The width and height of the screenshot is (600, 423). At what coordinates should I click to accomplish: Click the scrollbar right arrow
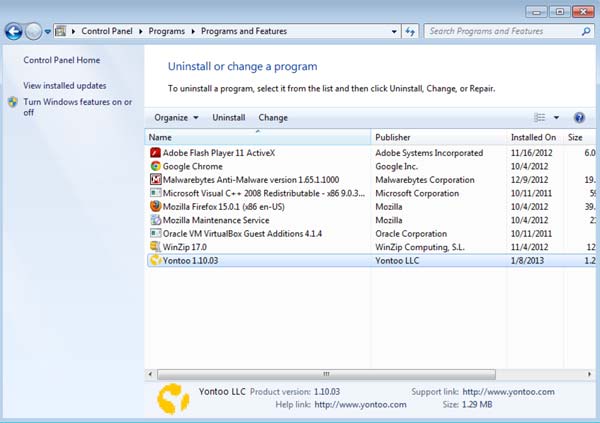589,374
